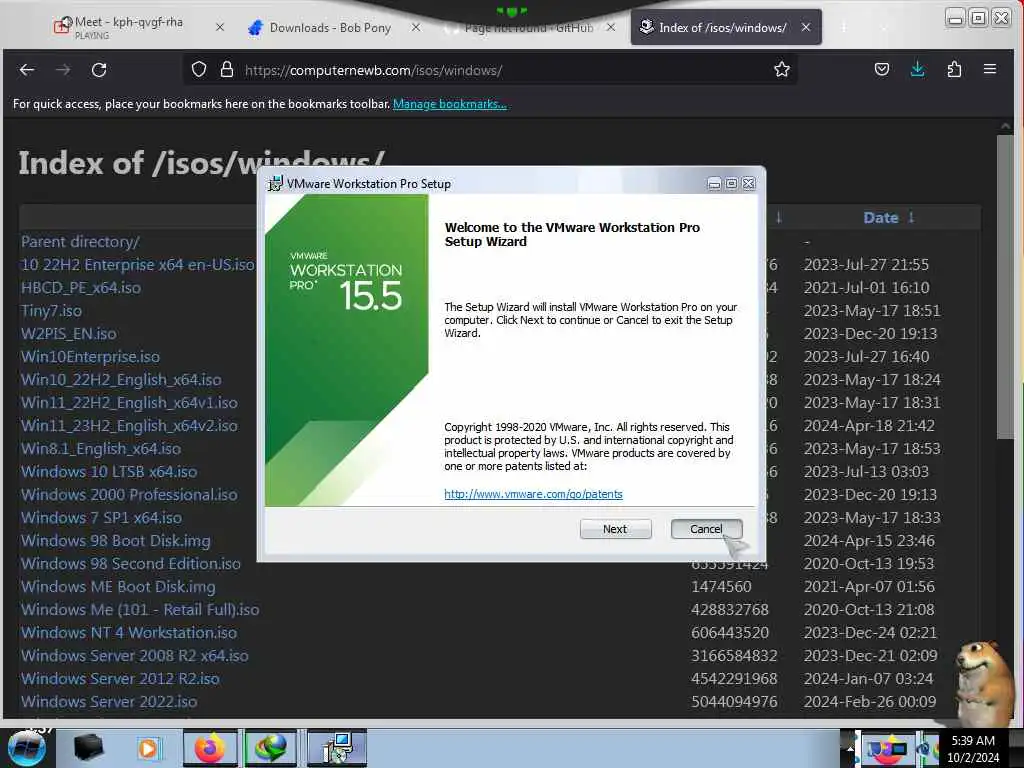
Task: Close the GitHub Page not found tab
Action: pos(611,27)
